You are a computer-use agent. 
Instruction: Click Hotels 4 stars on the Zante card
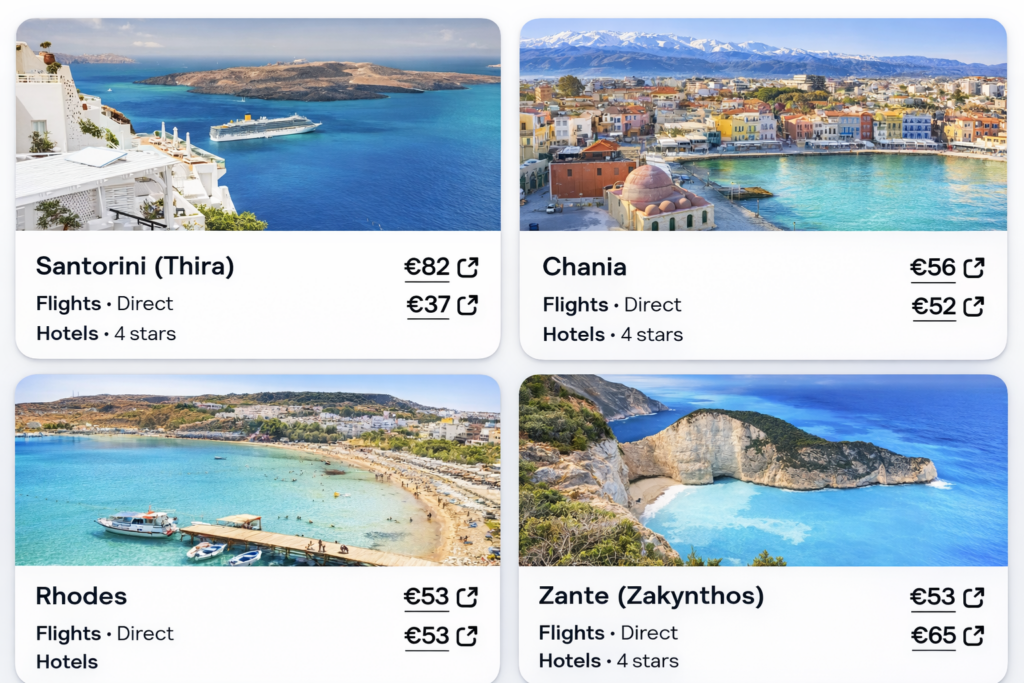pyautogui.click(x=610, y=661)
